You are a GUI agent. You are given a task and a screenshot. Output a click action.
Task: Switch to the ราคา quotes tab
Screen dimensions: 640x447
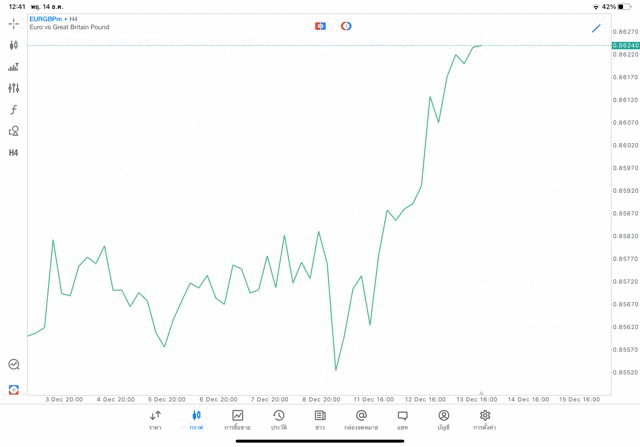point(155,419)
